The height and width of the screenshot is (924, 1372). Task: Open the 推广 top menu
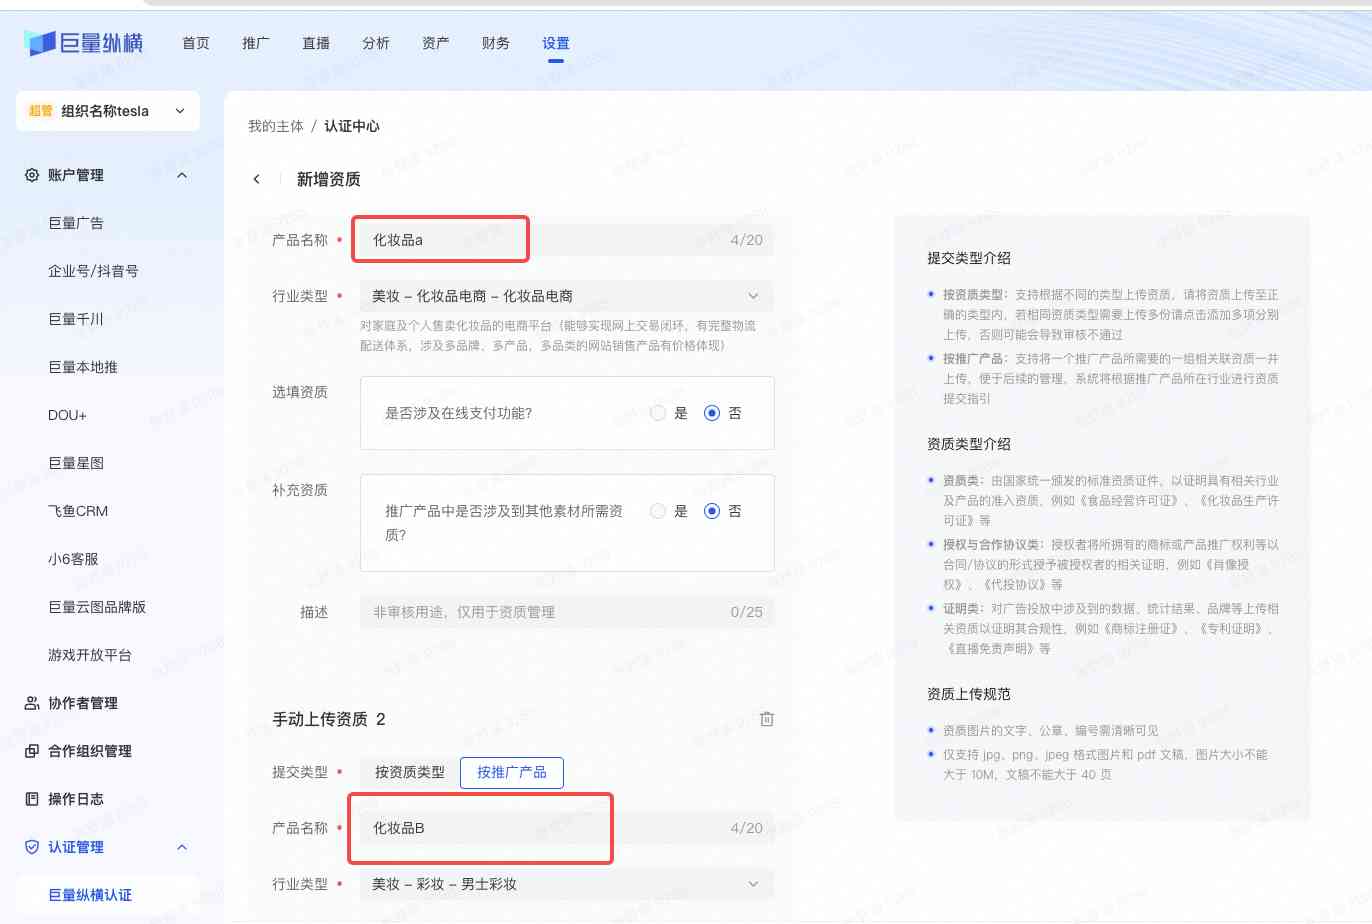click(256, 43)
